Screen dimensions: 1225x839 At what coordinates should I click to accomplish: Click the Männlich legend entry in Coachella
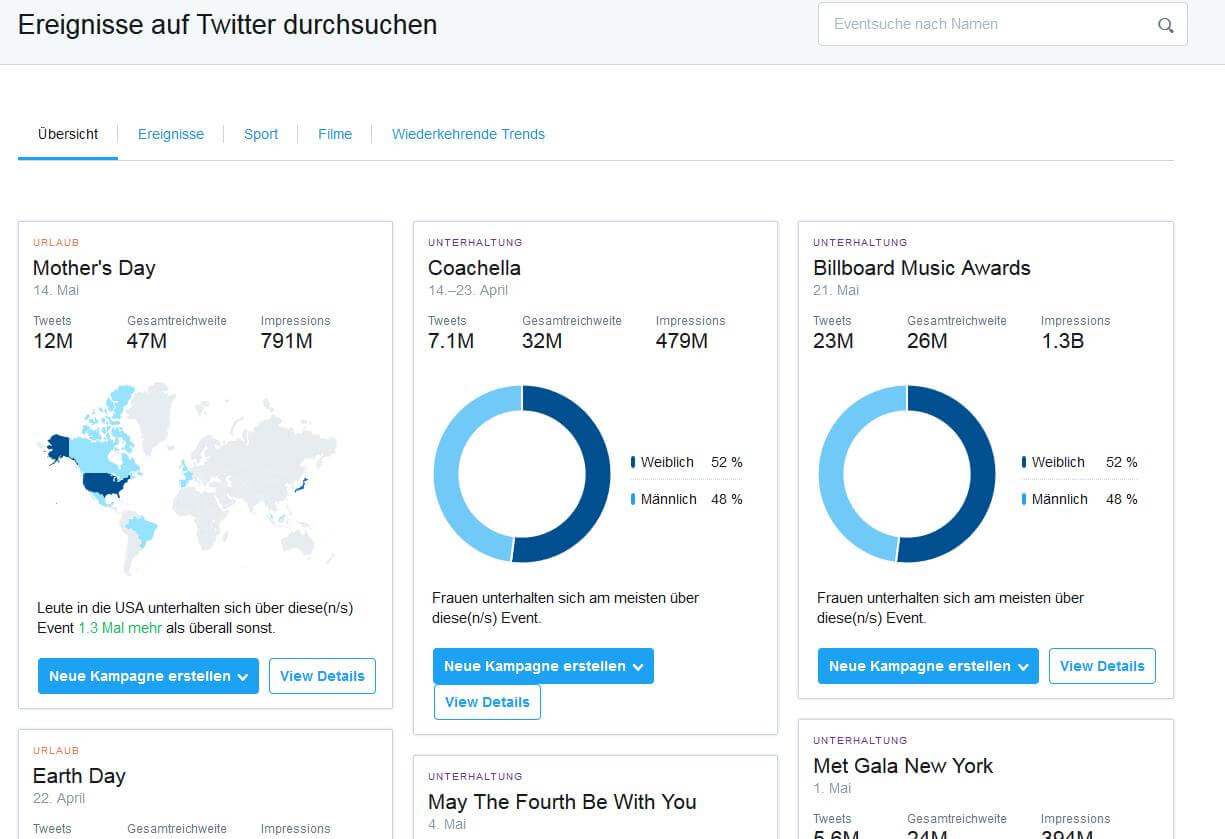click(686, 499)
